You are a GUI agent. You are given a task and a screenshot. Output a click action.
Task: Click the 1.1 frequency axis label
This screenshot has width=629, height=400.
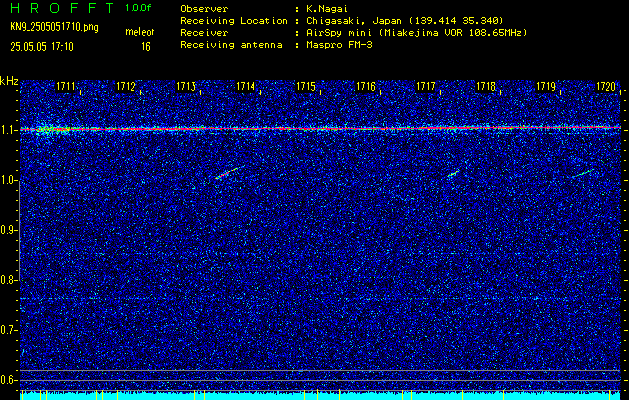click(9, 130)
